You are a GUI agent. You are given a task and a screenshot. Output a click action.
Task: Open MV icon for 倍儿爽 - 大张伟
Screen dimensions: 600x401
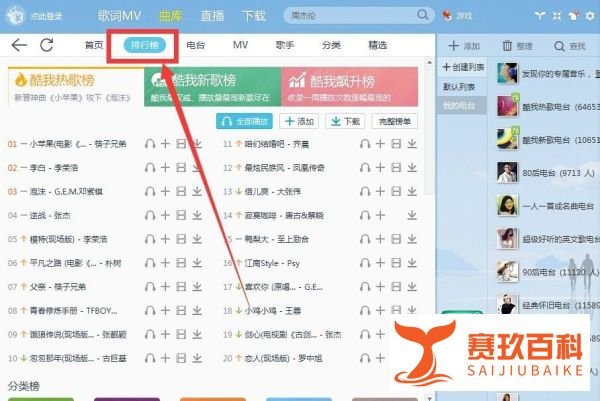[396, 191]
